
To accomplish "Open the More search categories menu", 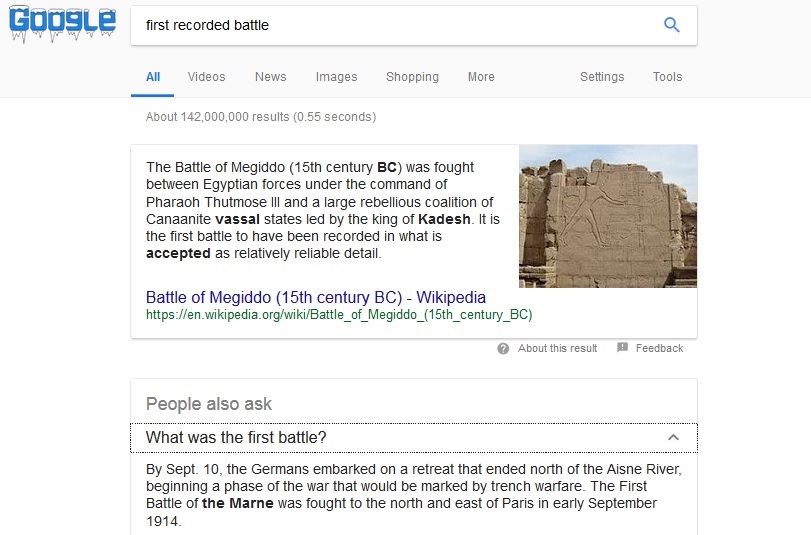I will [x=481, y=77].
